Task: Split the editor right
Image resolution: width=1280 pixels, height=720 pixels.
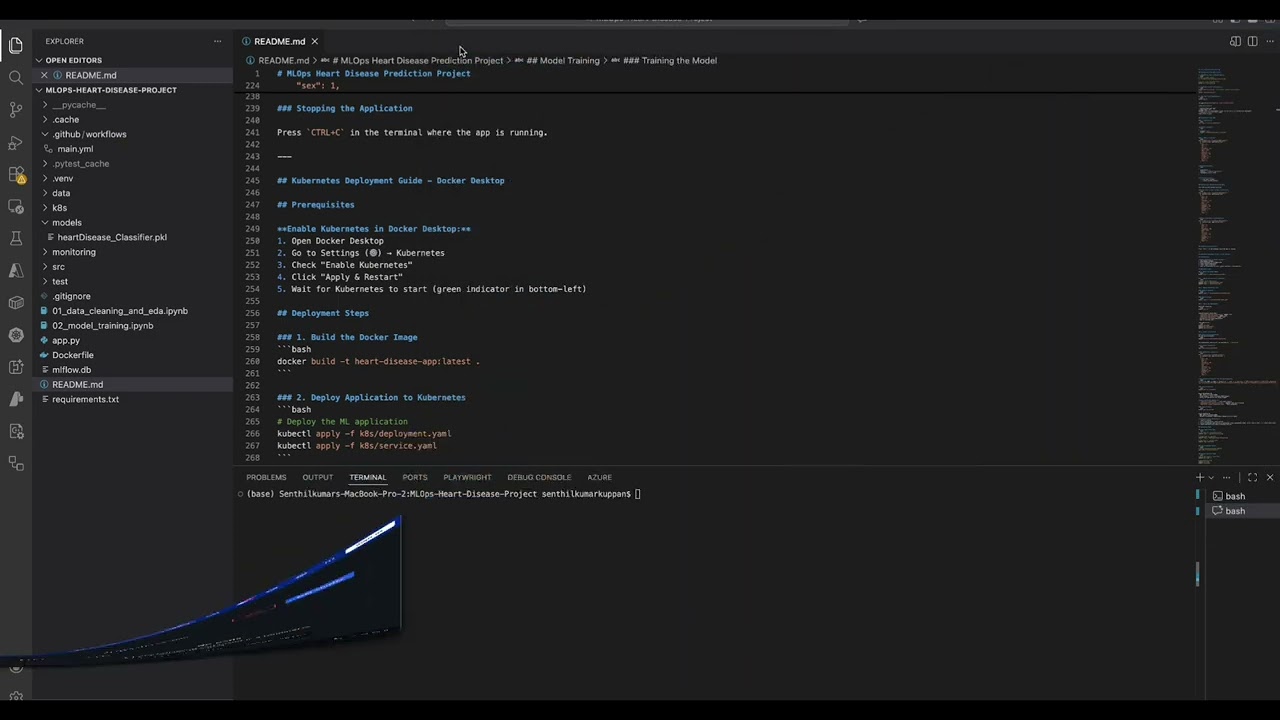Action: (1252, 41)
